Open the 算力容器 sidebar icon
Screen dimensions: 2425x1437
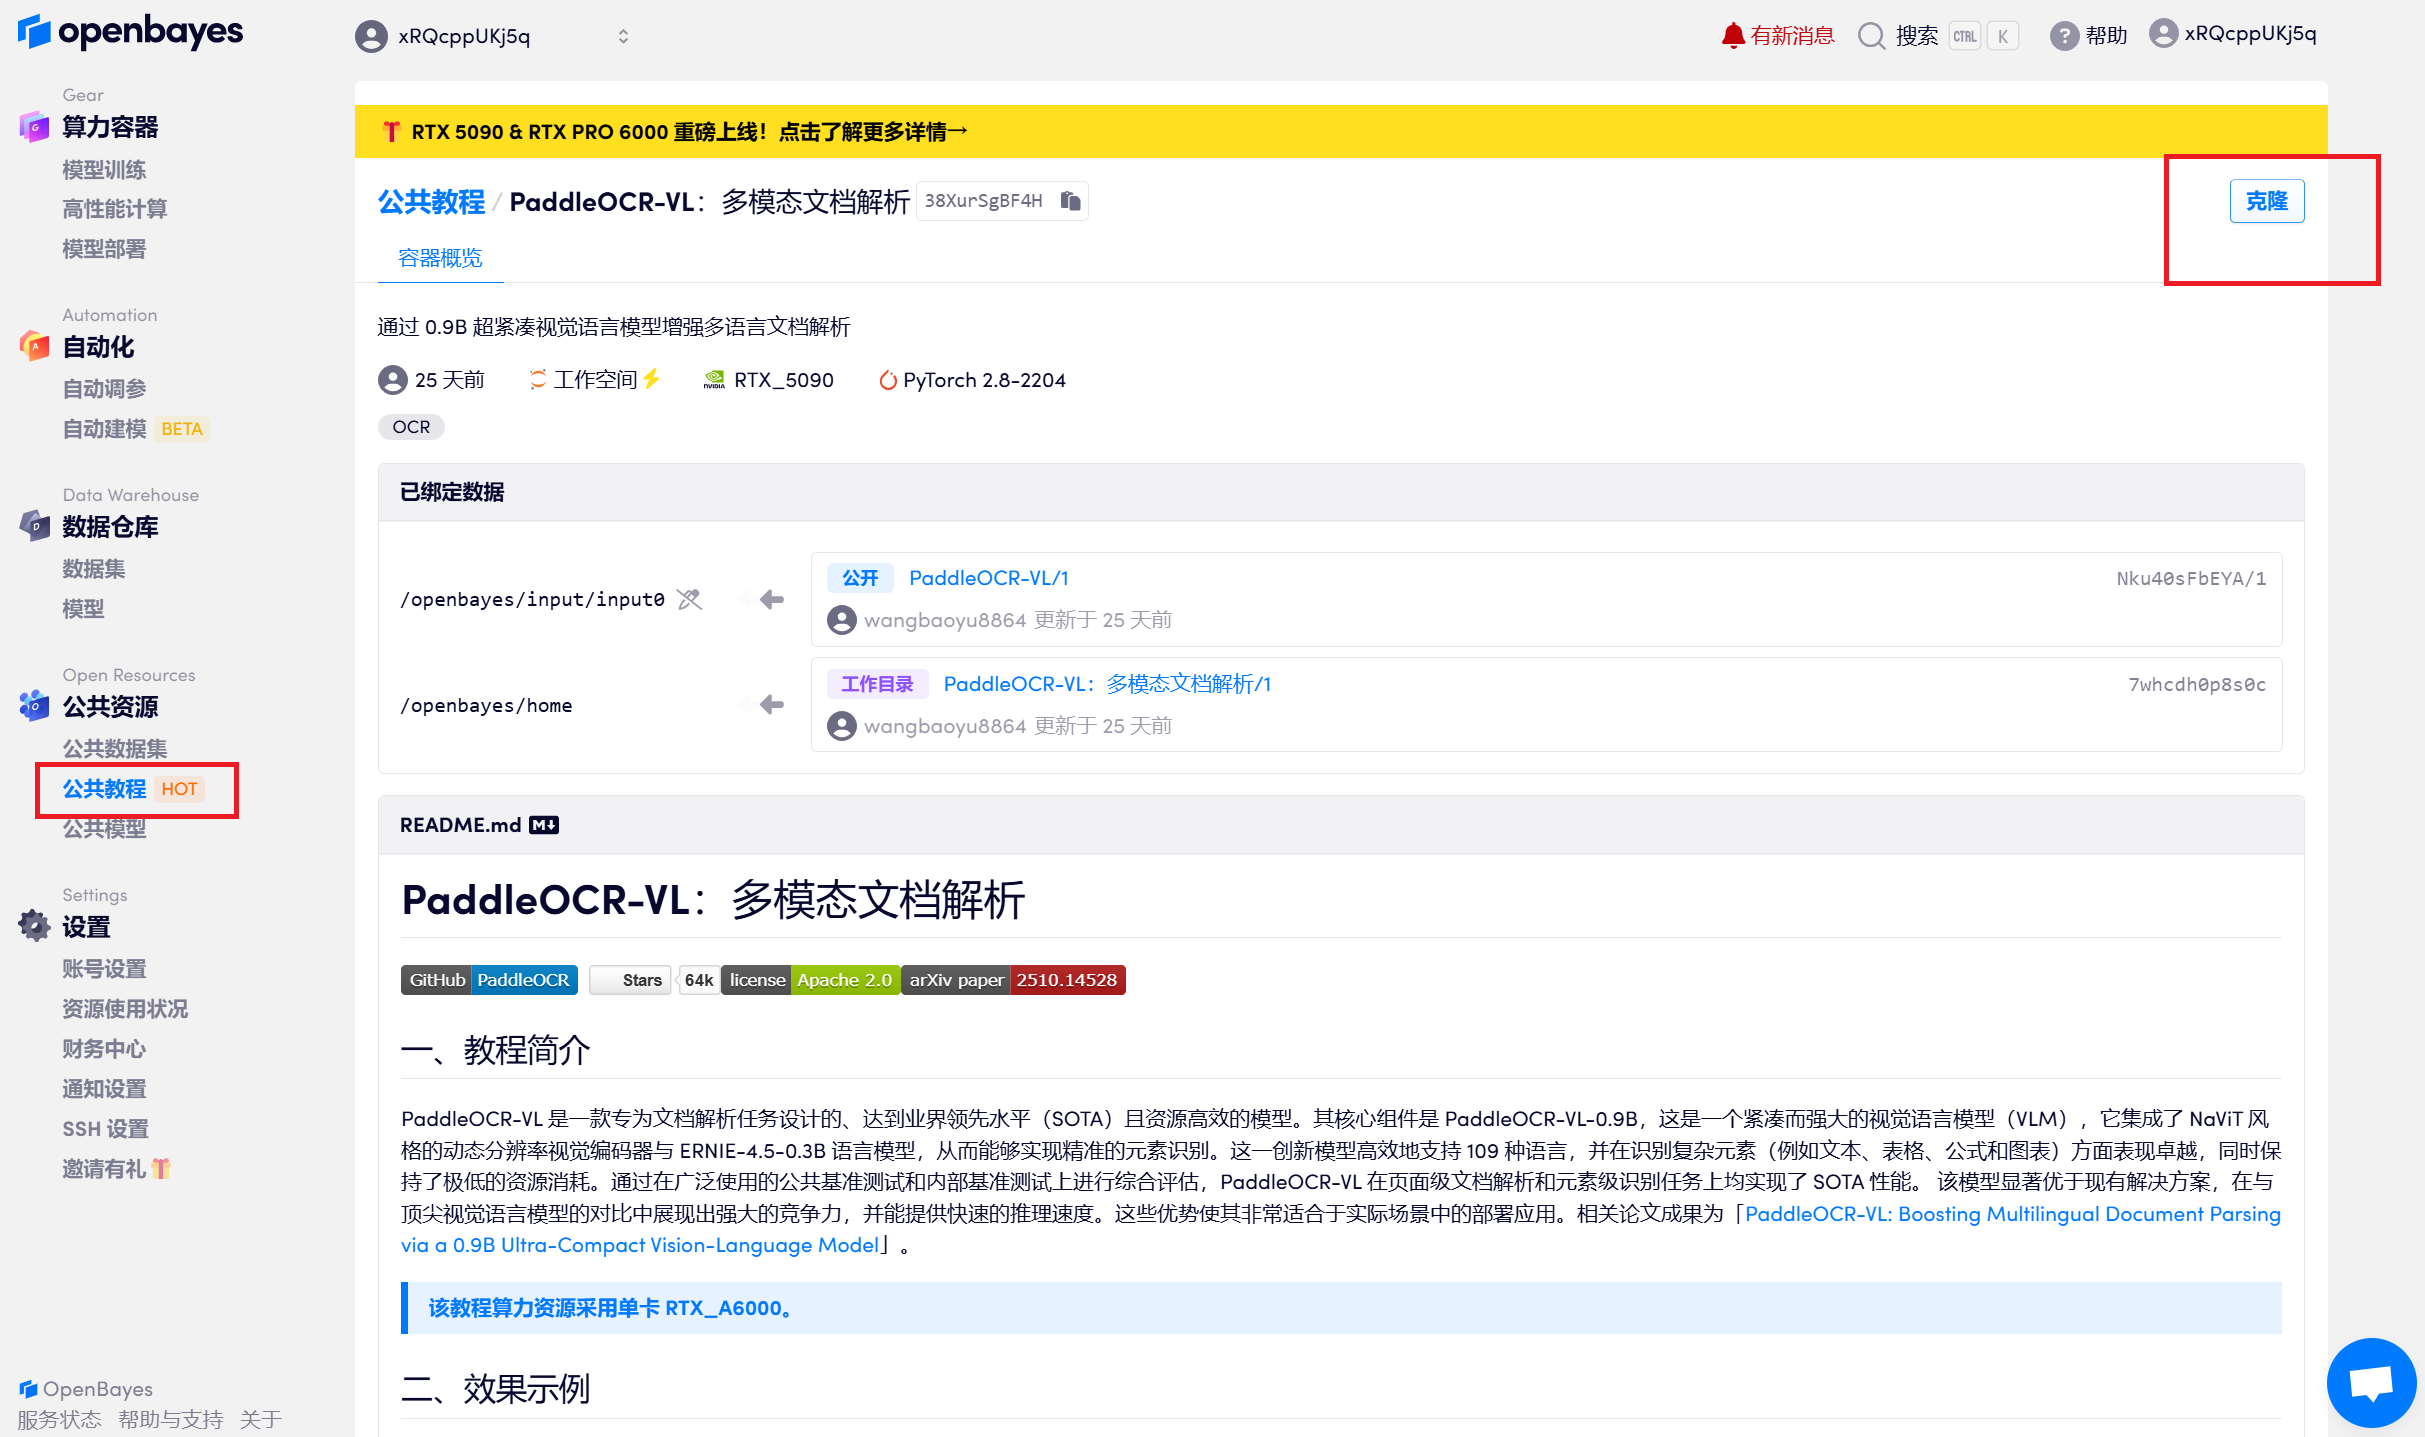click(x=33, y=127)
